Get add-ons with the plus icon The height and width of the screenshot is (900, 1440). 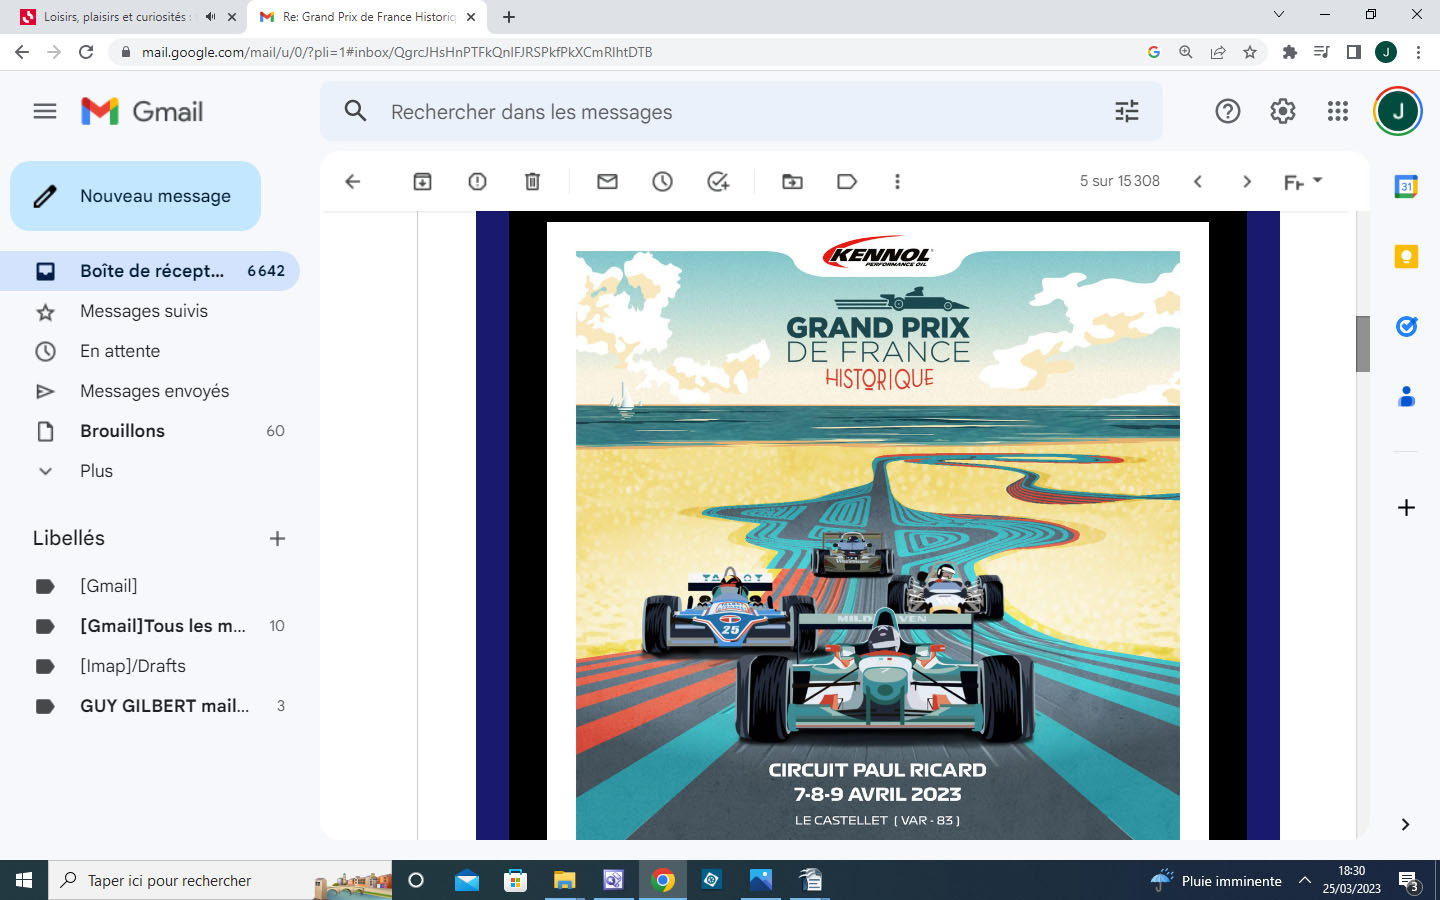1406,508
